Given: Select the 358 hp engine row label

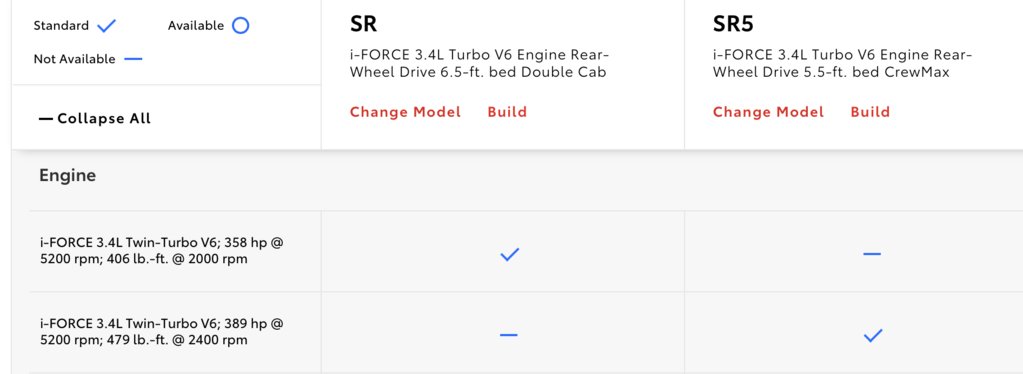Looking at the screenshot, I should (162, 251).
